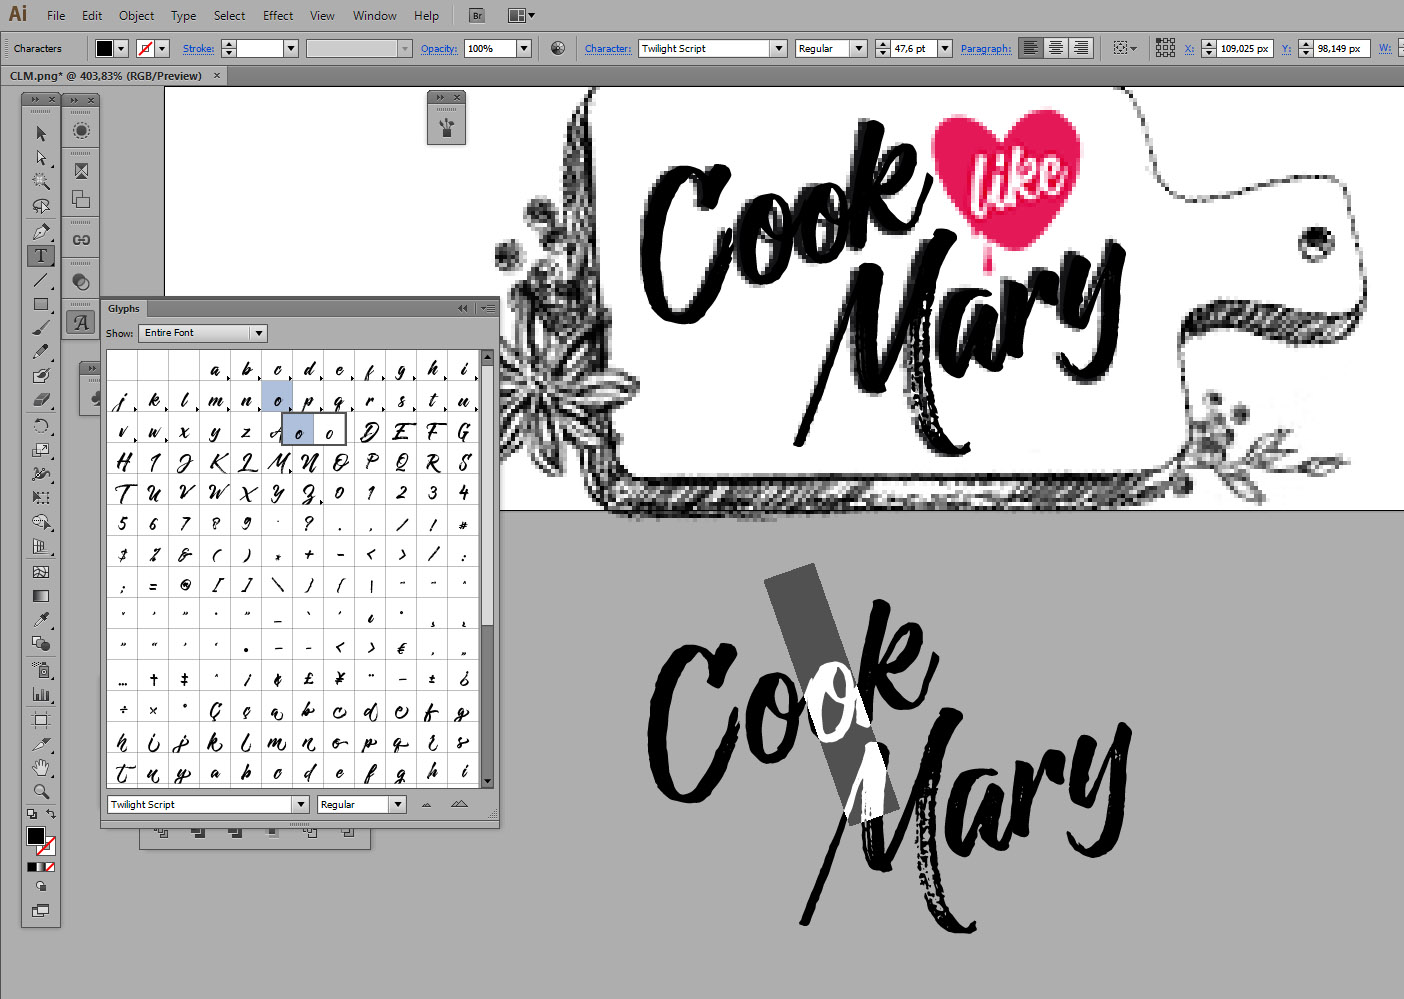Select the Gradient tool
Screen dimensions: 1404x999
click(x=41, y=596)
